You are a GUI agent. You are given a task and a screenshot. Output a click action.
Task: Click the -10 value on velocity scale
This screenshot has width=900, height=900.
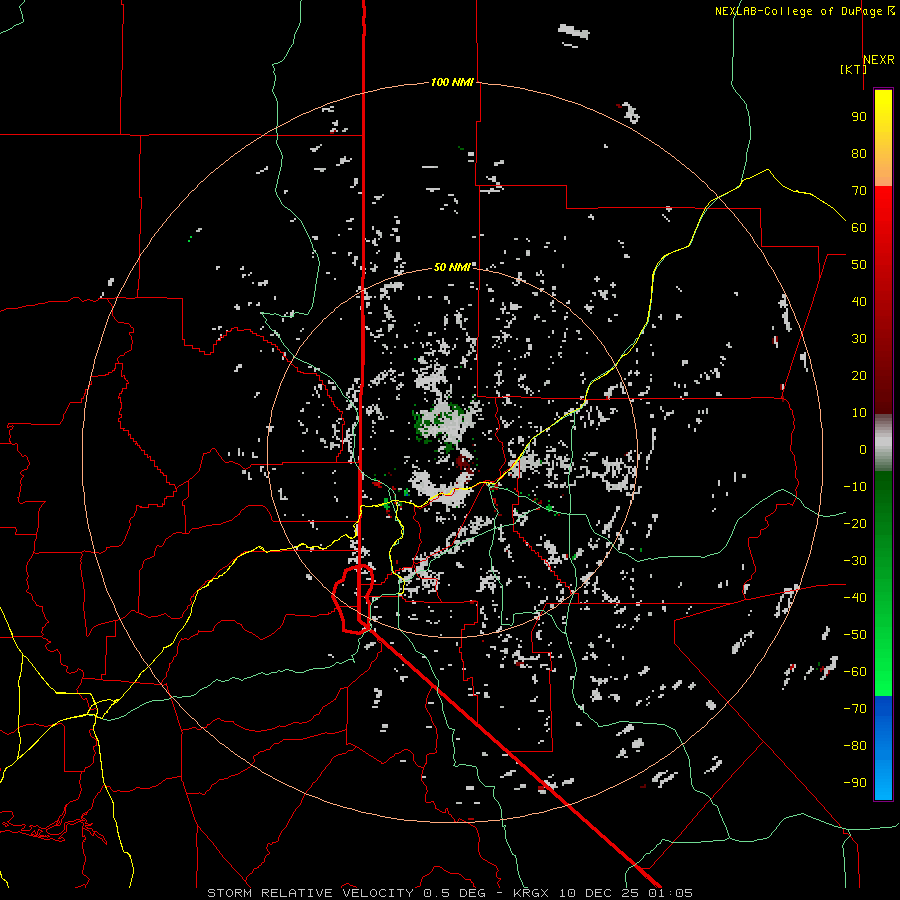(855, 487)
